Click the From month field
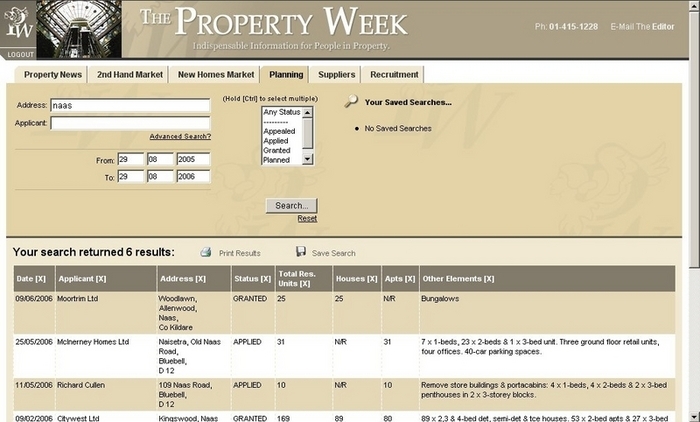The width and height of the screenshot is (700, 422). pos(160,159)
